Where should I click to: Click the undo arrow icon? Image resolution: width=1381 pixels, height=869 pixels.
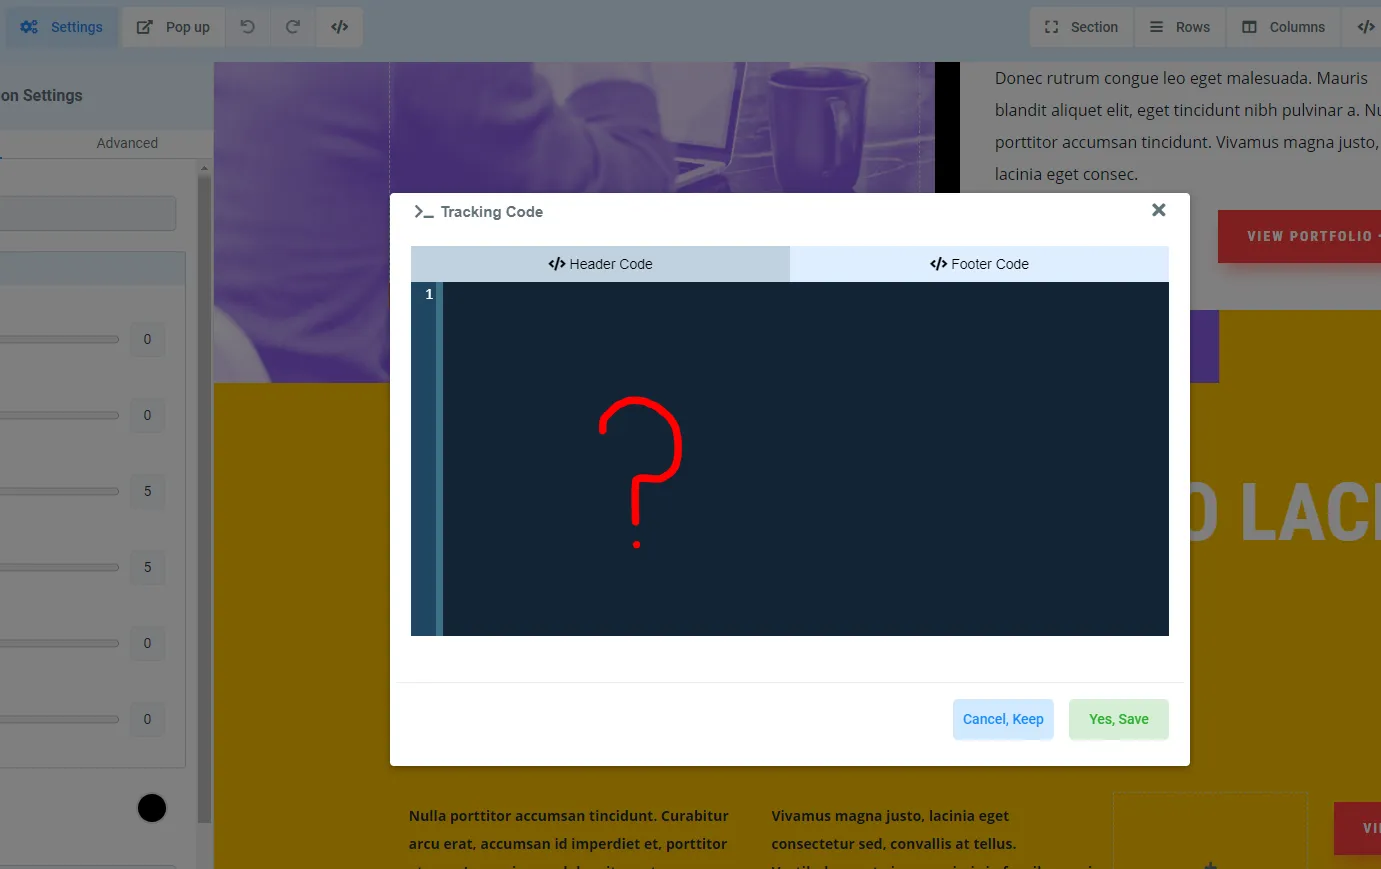248,27
